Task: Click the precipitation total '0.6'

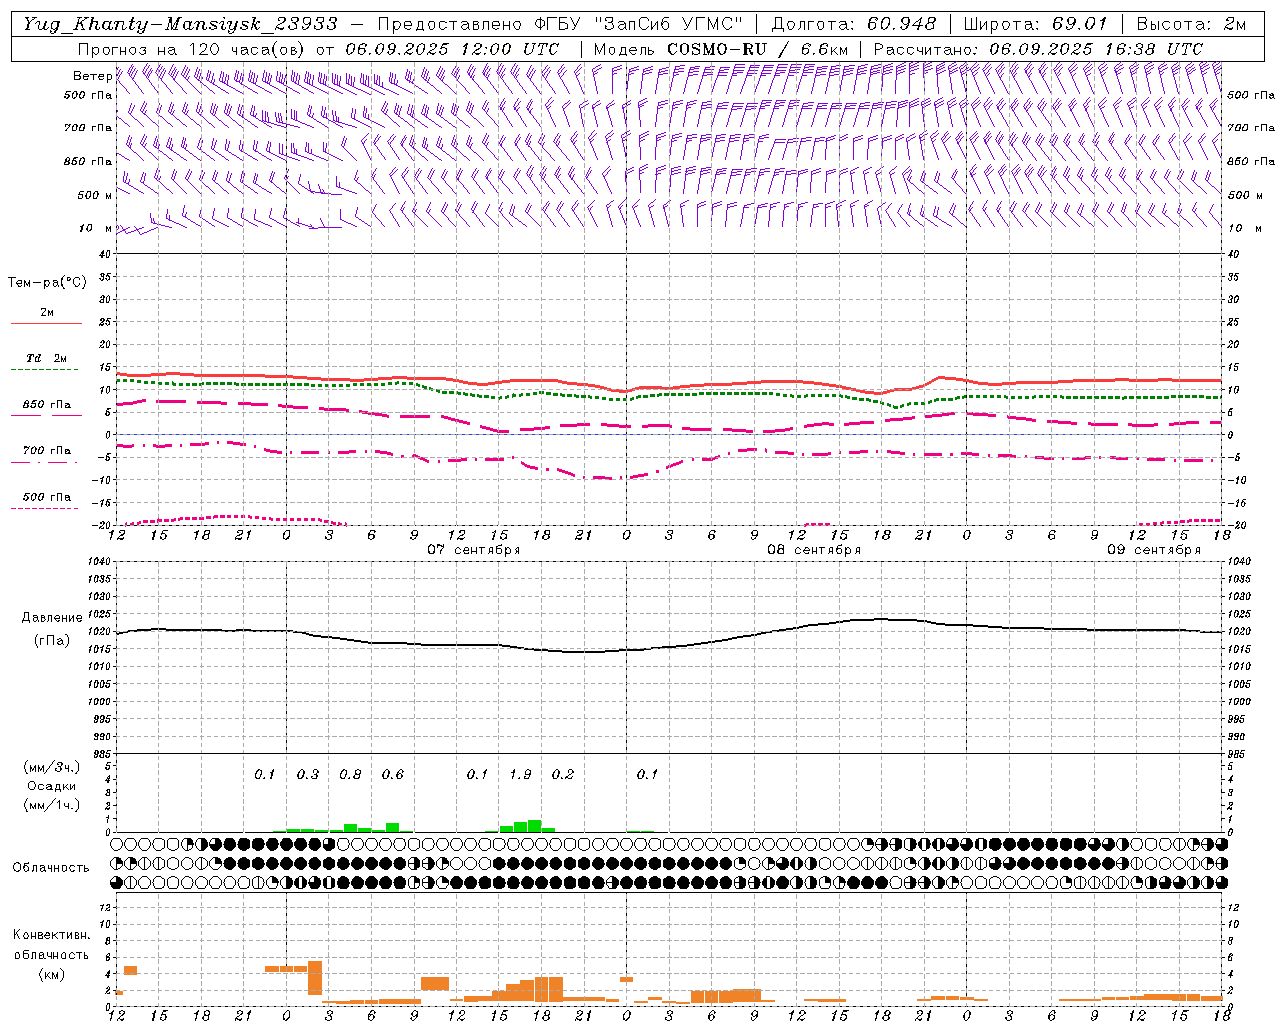Action: tap(393, 774)
